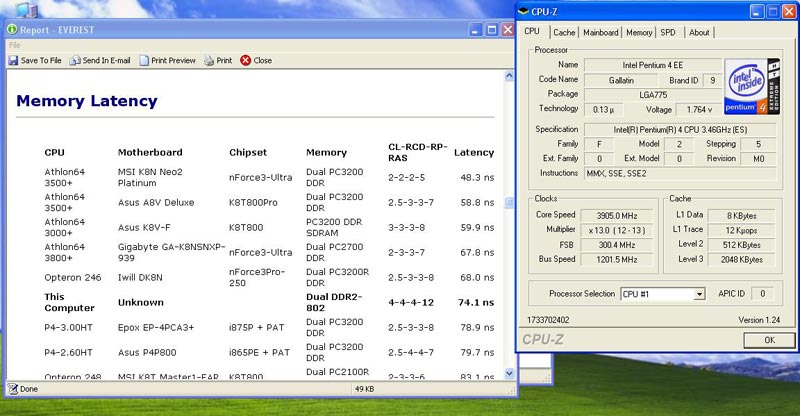The width and height of the screenshot is (800, 416).
Task: Expand the Processor Selection dropdown
Action: pyautogui.click(x=699, y=294)
